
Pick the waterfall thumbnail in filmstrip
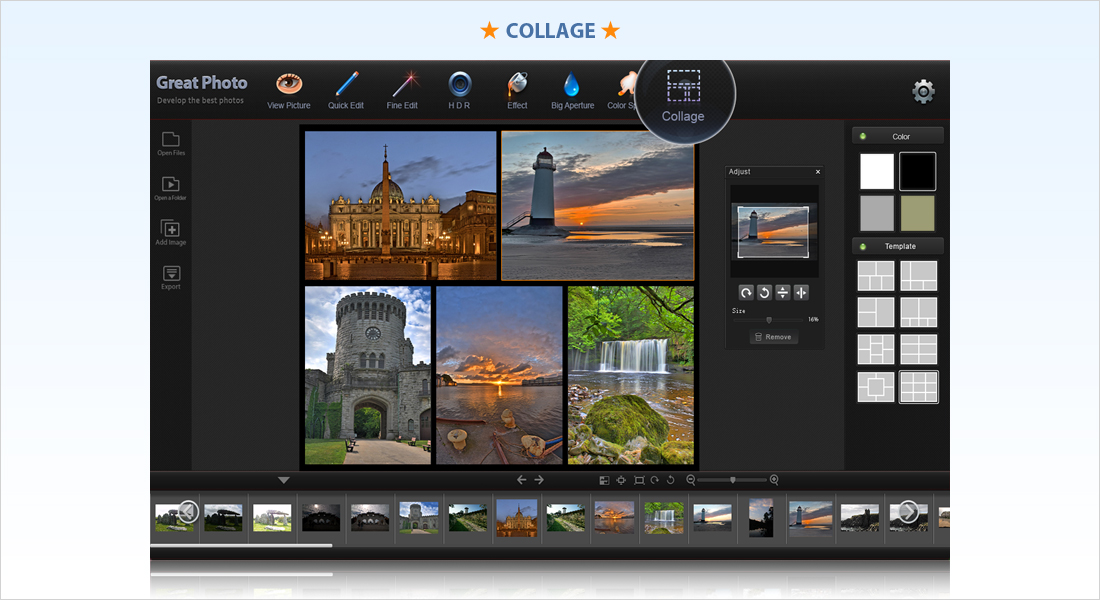coord(664,518)
